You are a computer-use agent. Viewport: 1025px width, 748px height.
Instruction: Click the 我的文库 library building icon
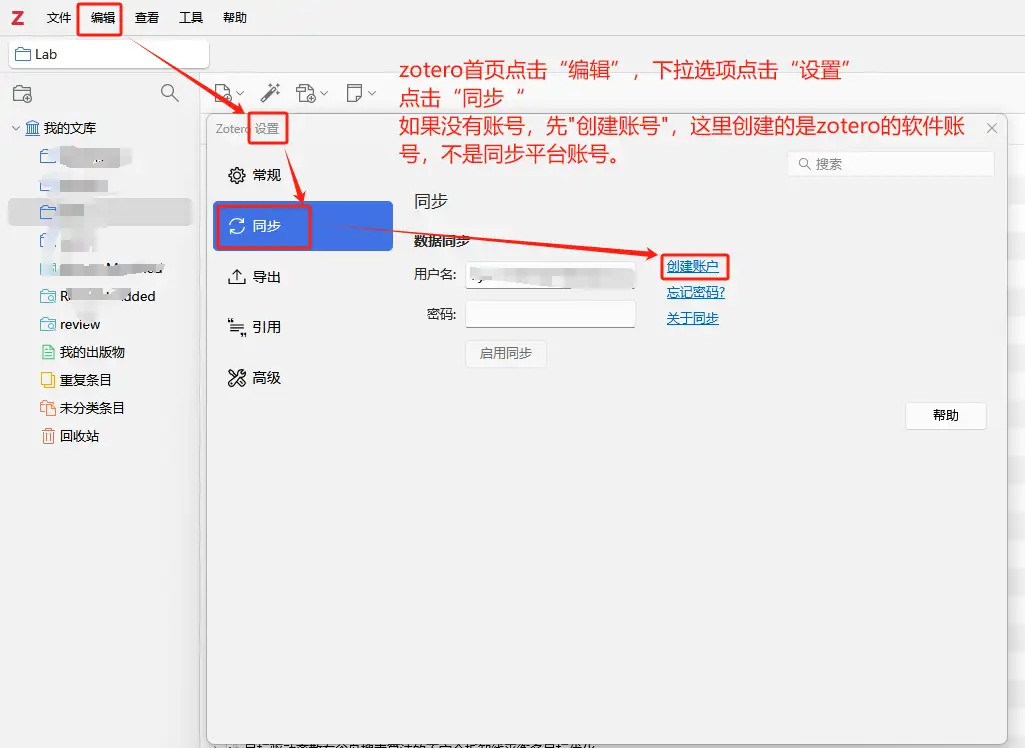click(x=32, y=128)
